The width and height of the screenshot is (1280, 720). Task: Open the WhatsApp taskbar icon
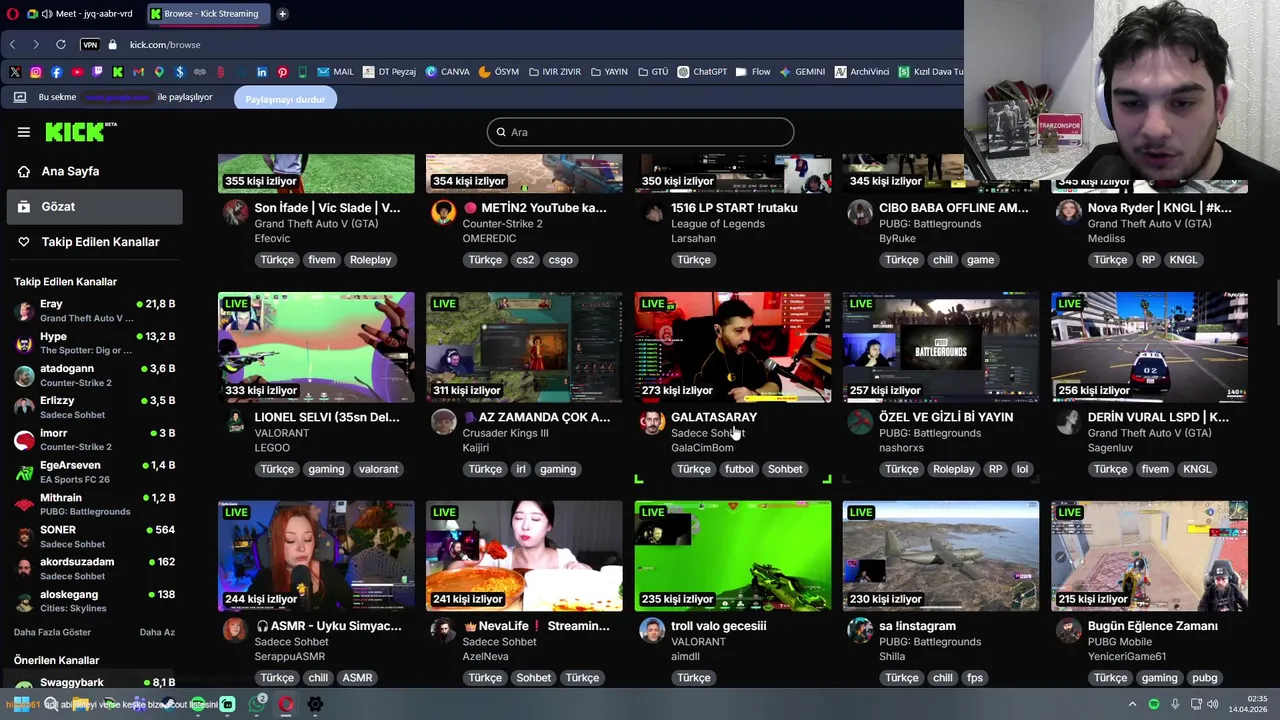click(x=257, y=704)
